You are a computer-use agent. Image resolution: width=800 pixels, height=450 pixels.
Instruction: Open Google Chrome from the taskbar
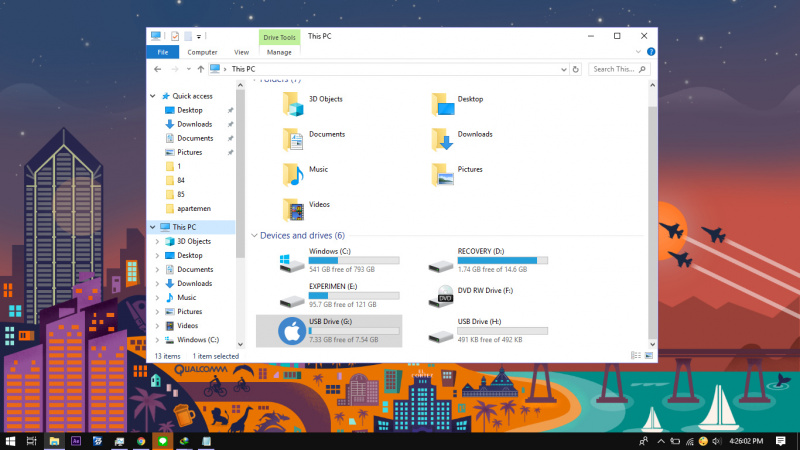point(141,441)
